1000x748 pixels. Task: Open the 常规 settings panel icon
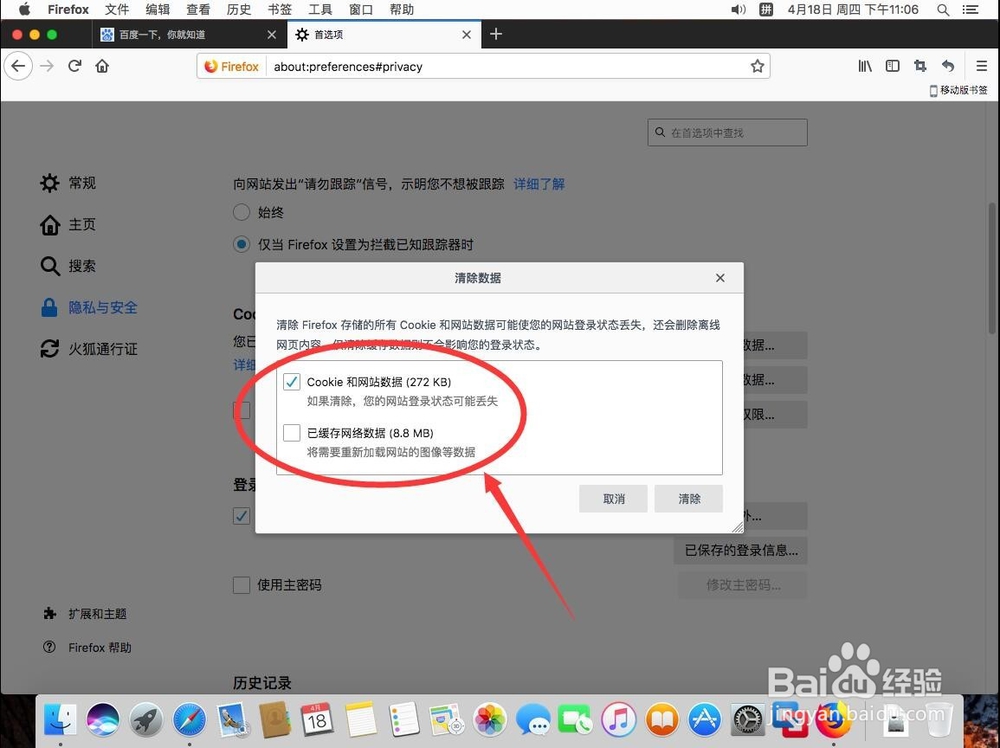pos(49,183)
